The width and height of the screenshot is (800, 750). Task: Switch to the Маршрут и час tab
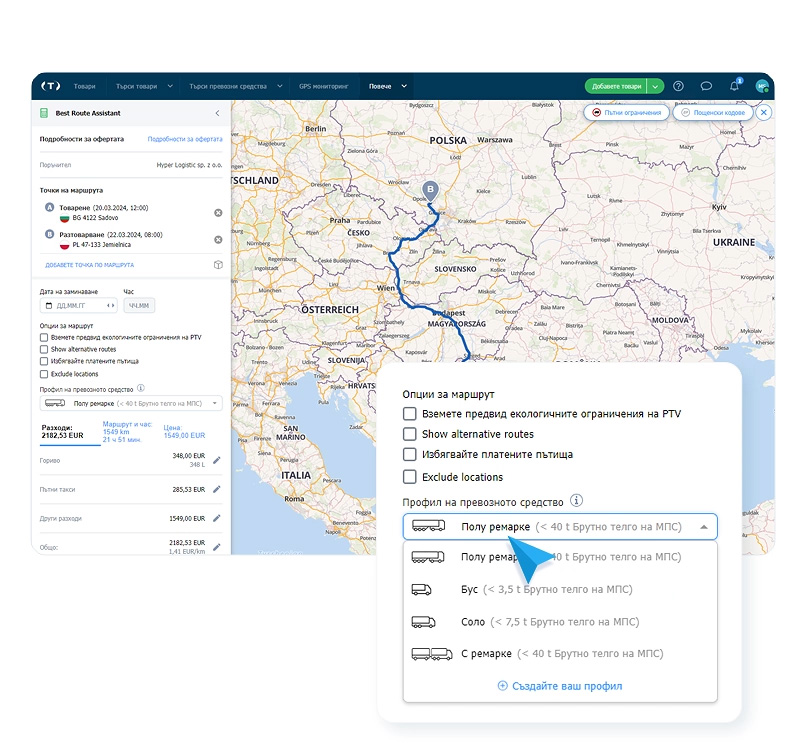click(128, 432)
